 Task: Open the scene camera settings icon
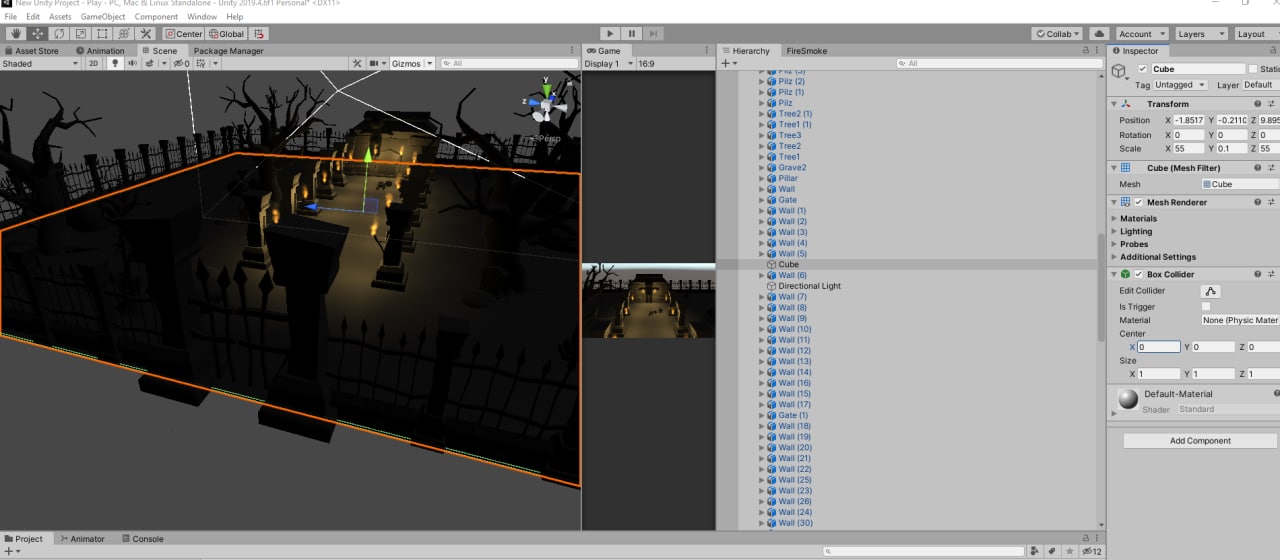tap(376, 63)
